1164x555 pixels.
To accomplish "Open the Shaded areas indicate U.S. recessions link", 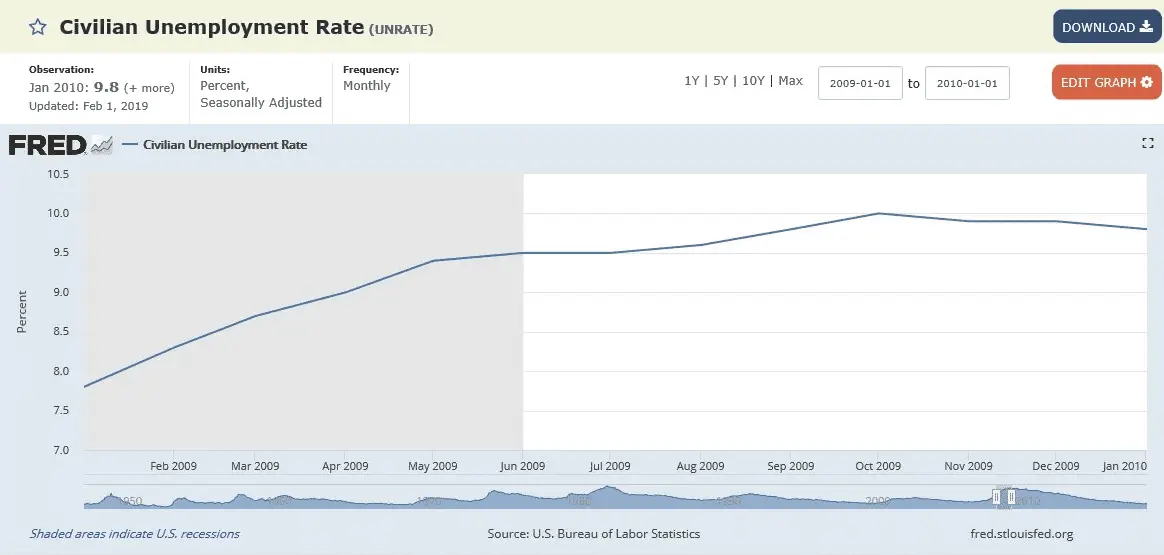I will tap(135, 534).
